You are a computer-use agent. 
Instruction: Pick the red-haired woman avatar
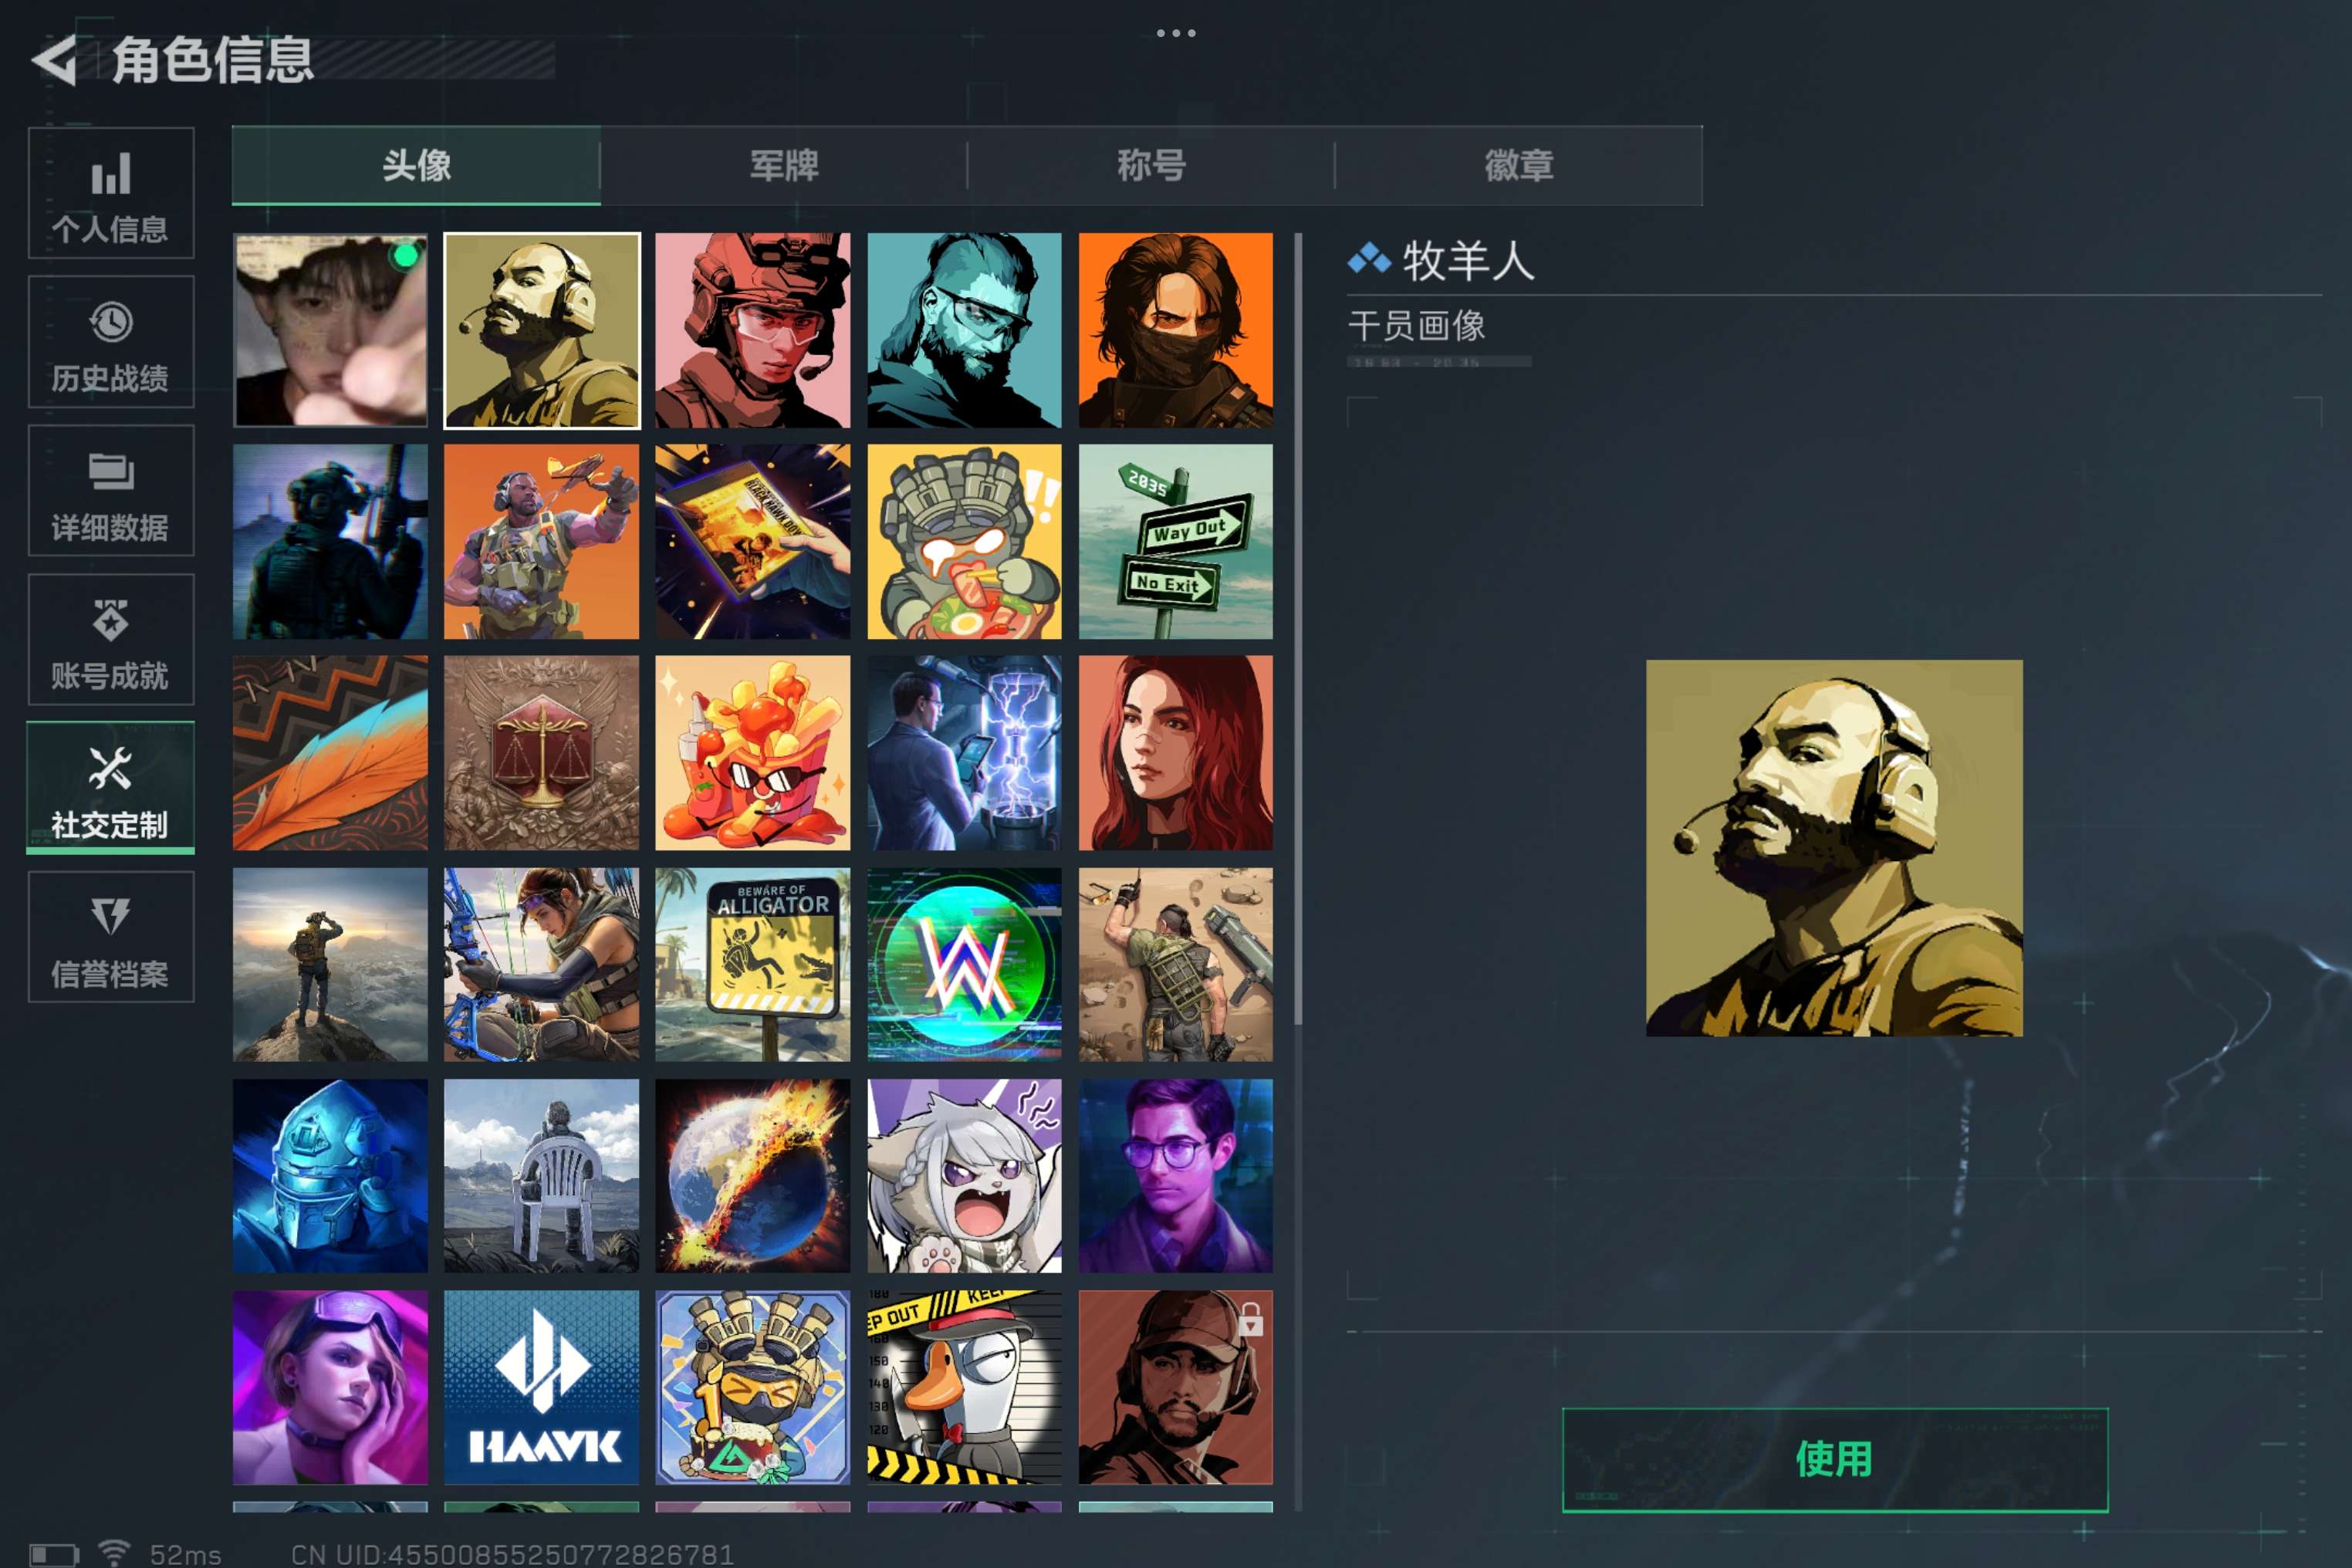pyautogui.click(x=1175, y=753)
